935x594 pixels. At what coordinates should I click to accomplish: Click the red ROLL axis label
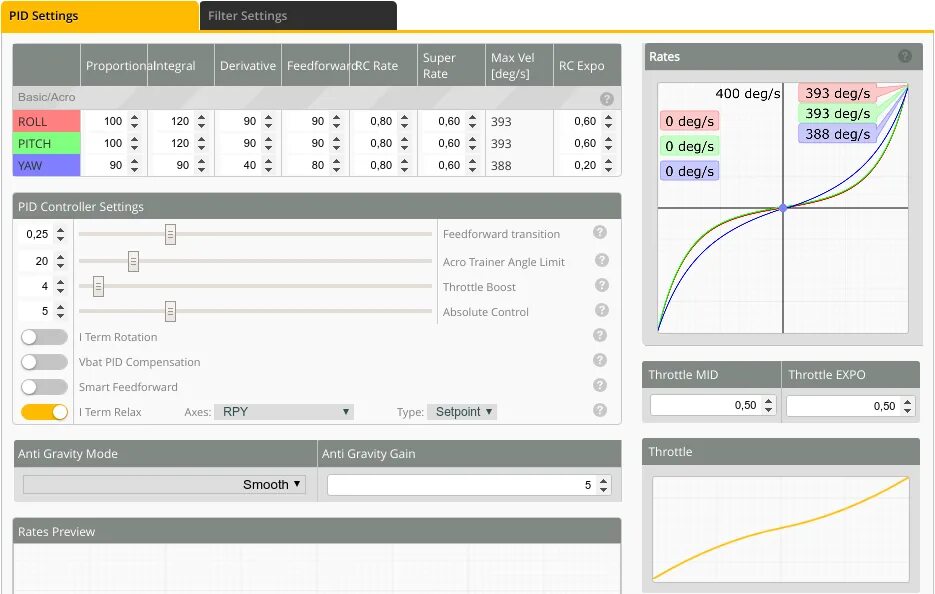(47, 122)
